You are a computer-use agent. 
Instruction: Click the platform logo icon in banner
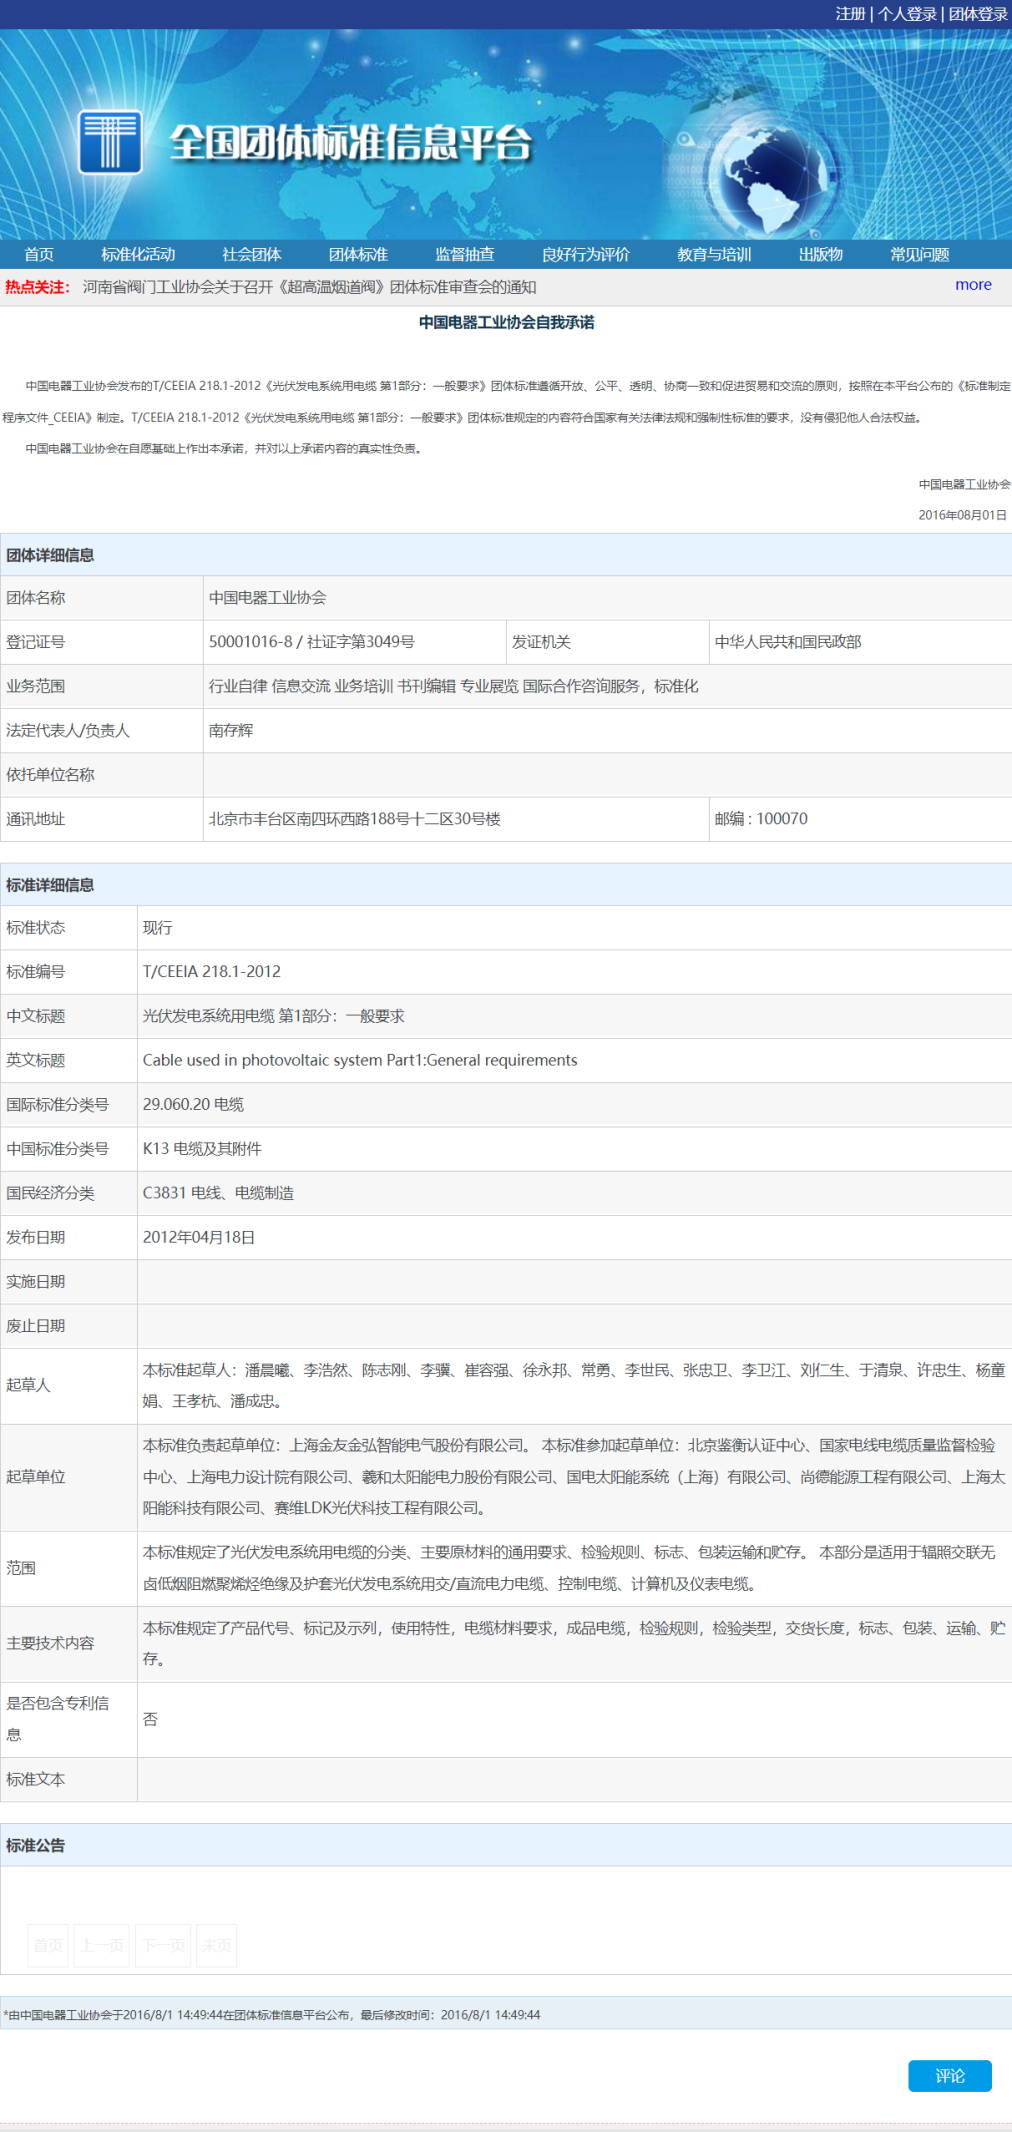tap(109, 142)
